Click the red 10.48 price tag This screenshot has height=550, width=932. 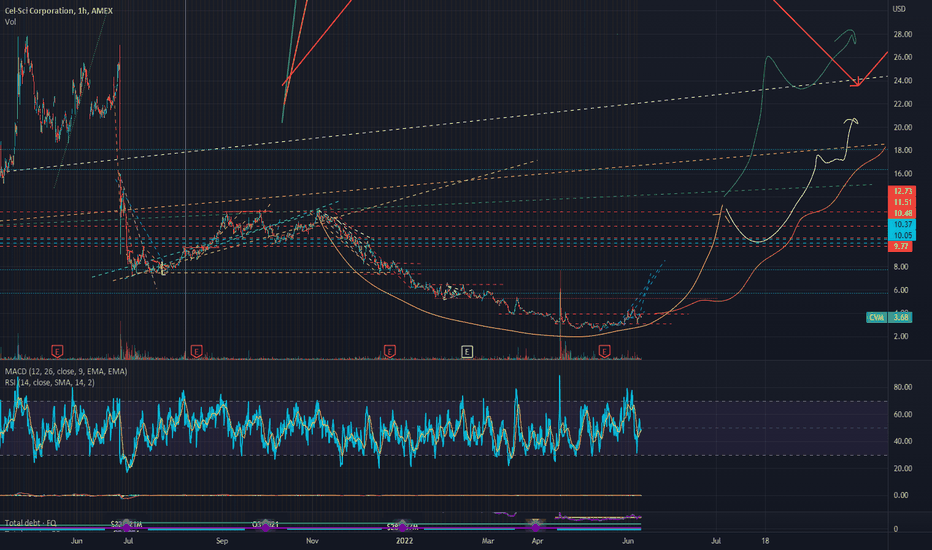click(x=902, y=213)
